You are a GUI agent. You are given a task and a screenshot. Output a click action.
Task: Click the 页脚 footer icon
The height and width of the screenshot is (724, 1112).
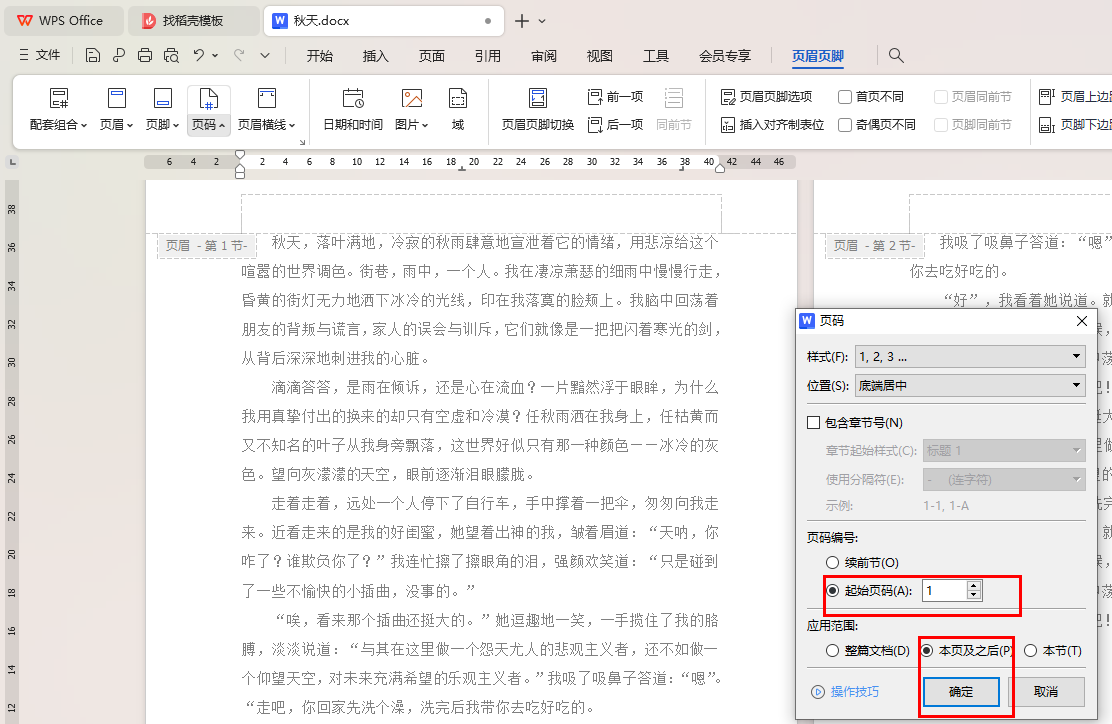point(162,98)
